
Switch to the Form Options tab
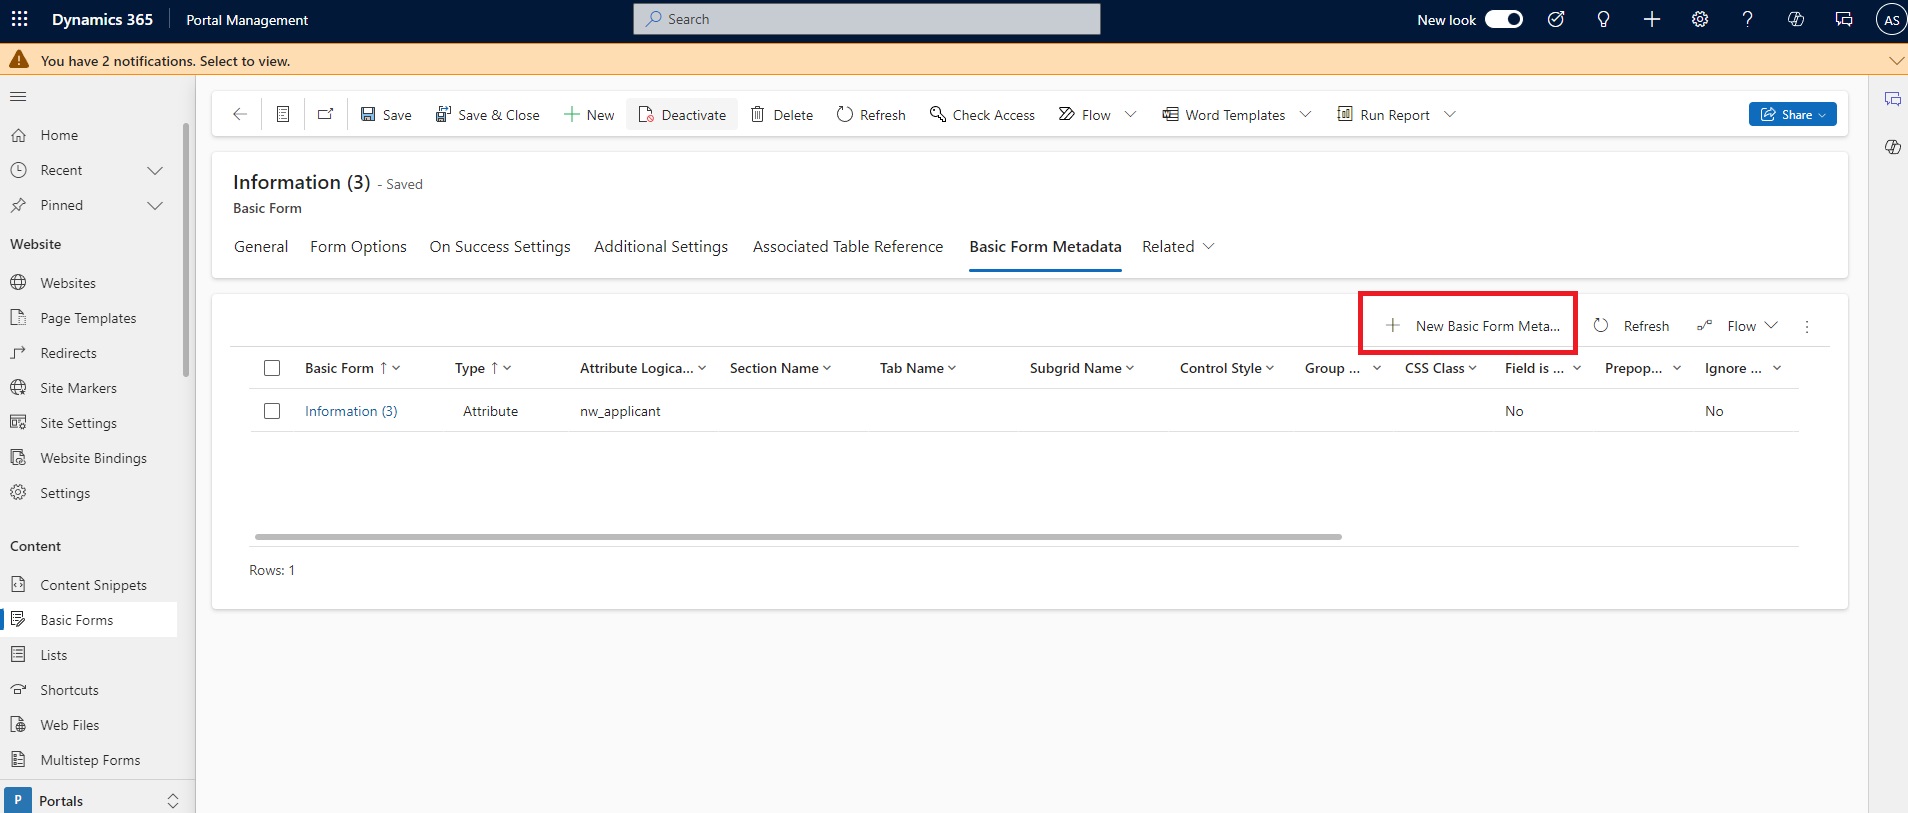pyautogui.click(x=358, y=247)
